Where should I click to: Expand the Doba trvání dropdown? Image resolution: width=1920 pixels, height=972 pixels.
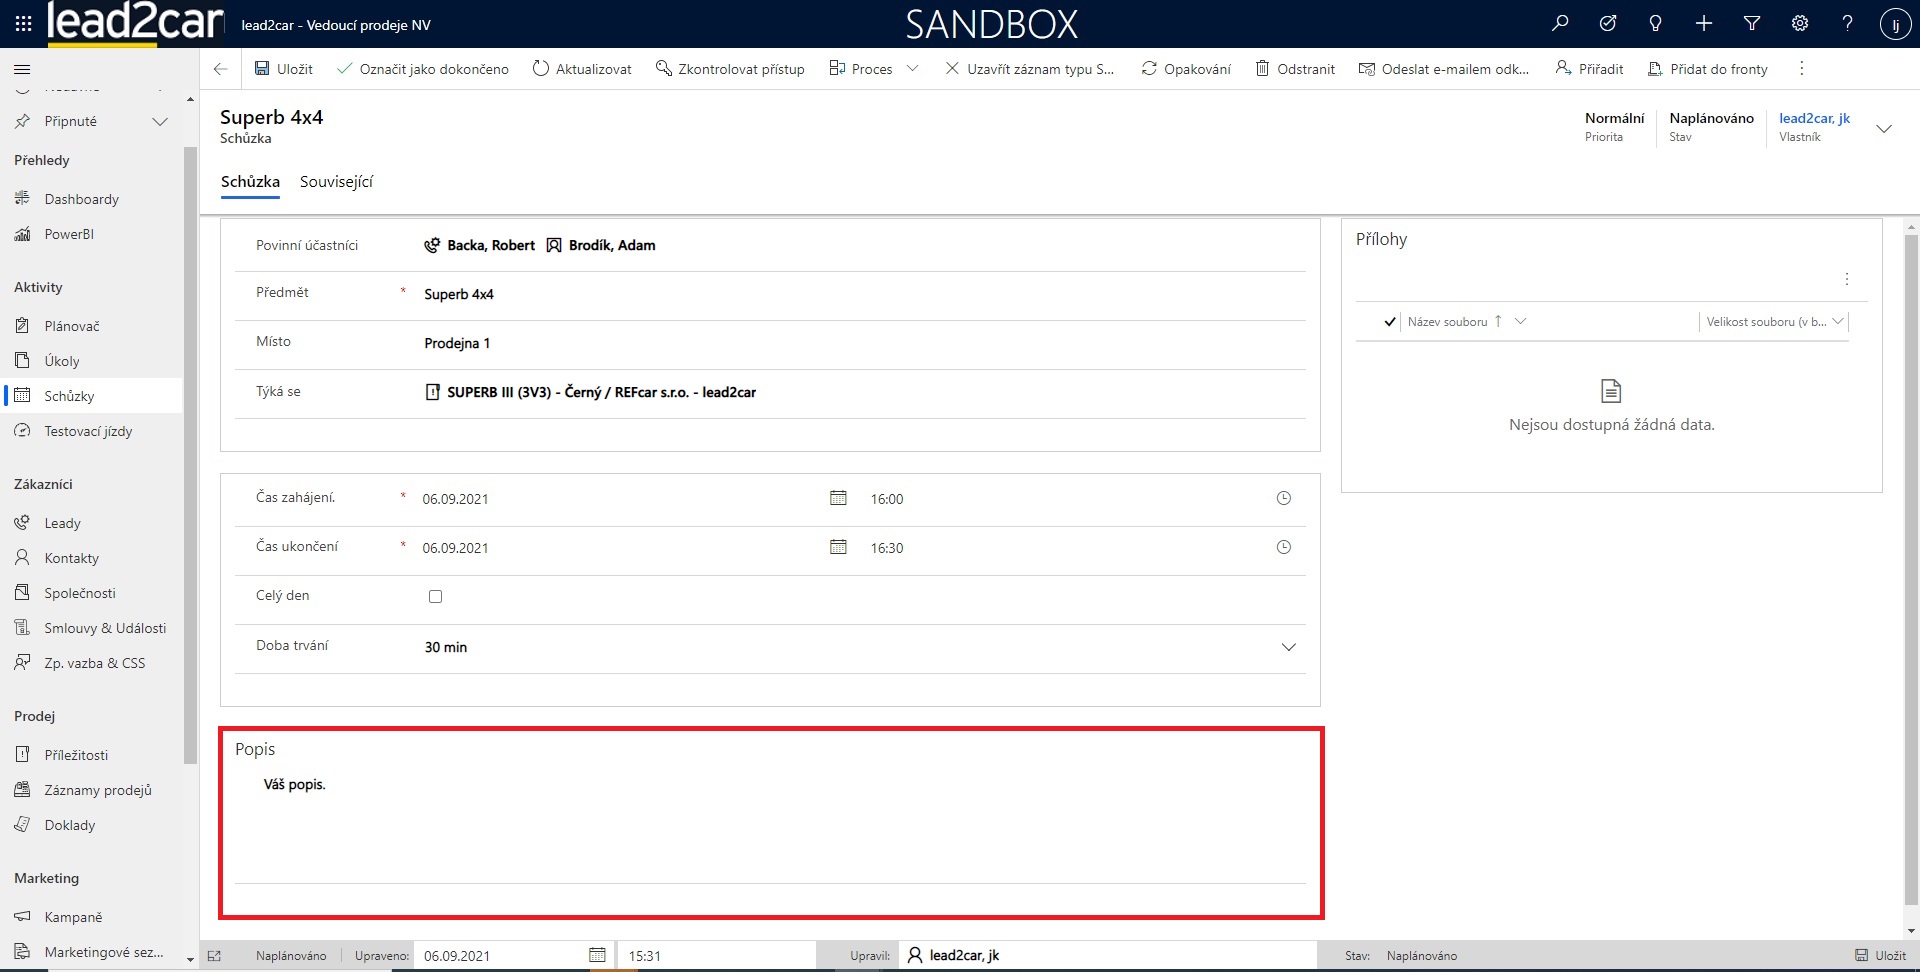coord(1288,647)
